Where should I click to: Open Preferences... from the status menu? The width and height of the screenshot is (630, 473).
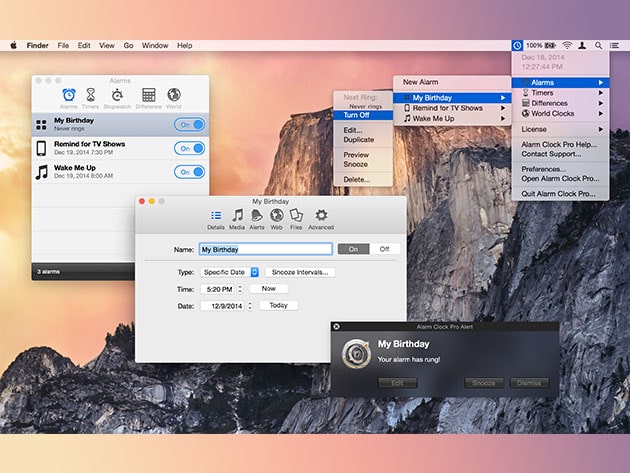coord(560,169)
